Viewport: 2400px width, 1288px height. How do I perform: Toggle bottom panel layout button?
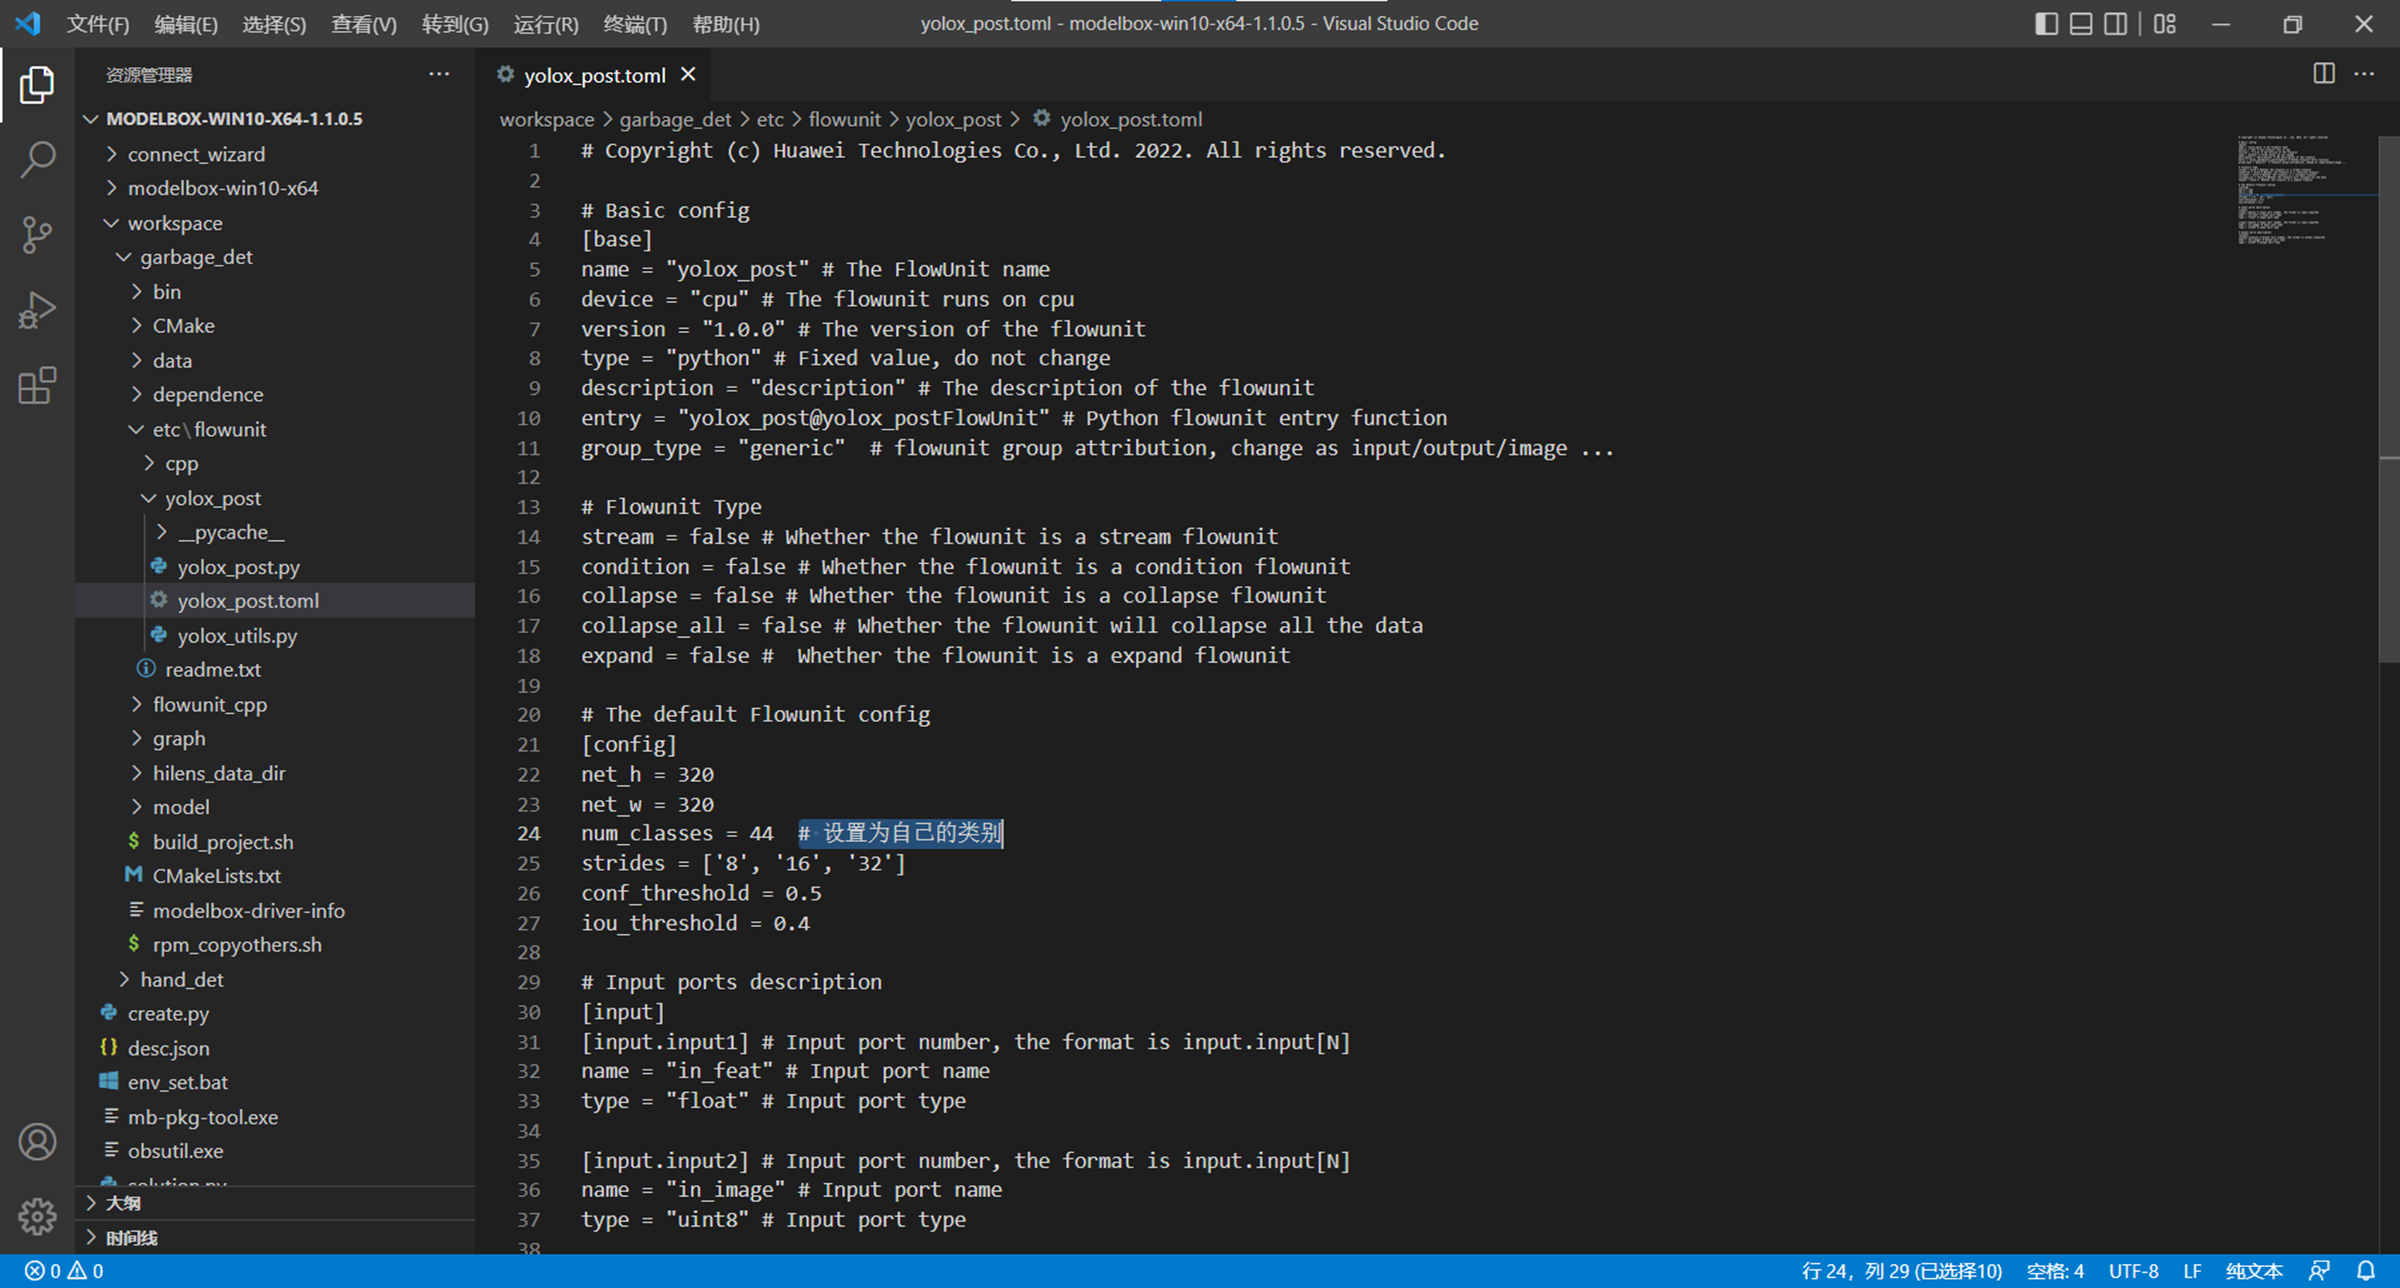coord(2081,24)
